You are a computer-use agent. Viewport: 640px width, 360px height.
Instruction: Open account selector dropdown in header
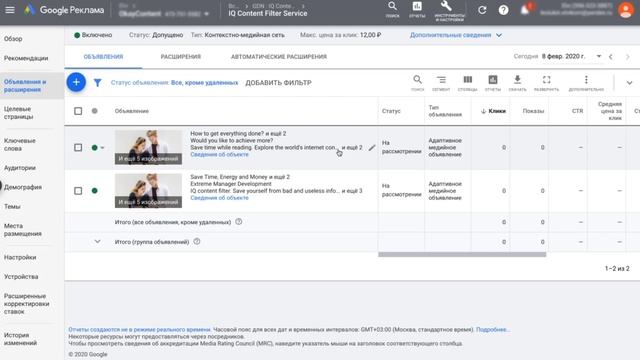pos(206,14)
